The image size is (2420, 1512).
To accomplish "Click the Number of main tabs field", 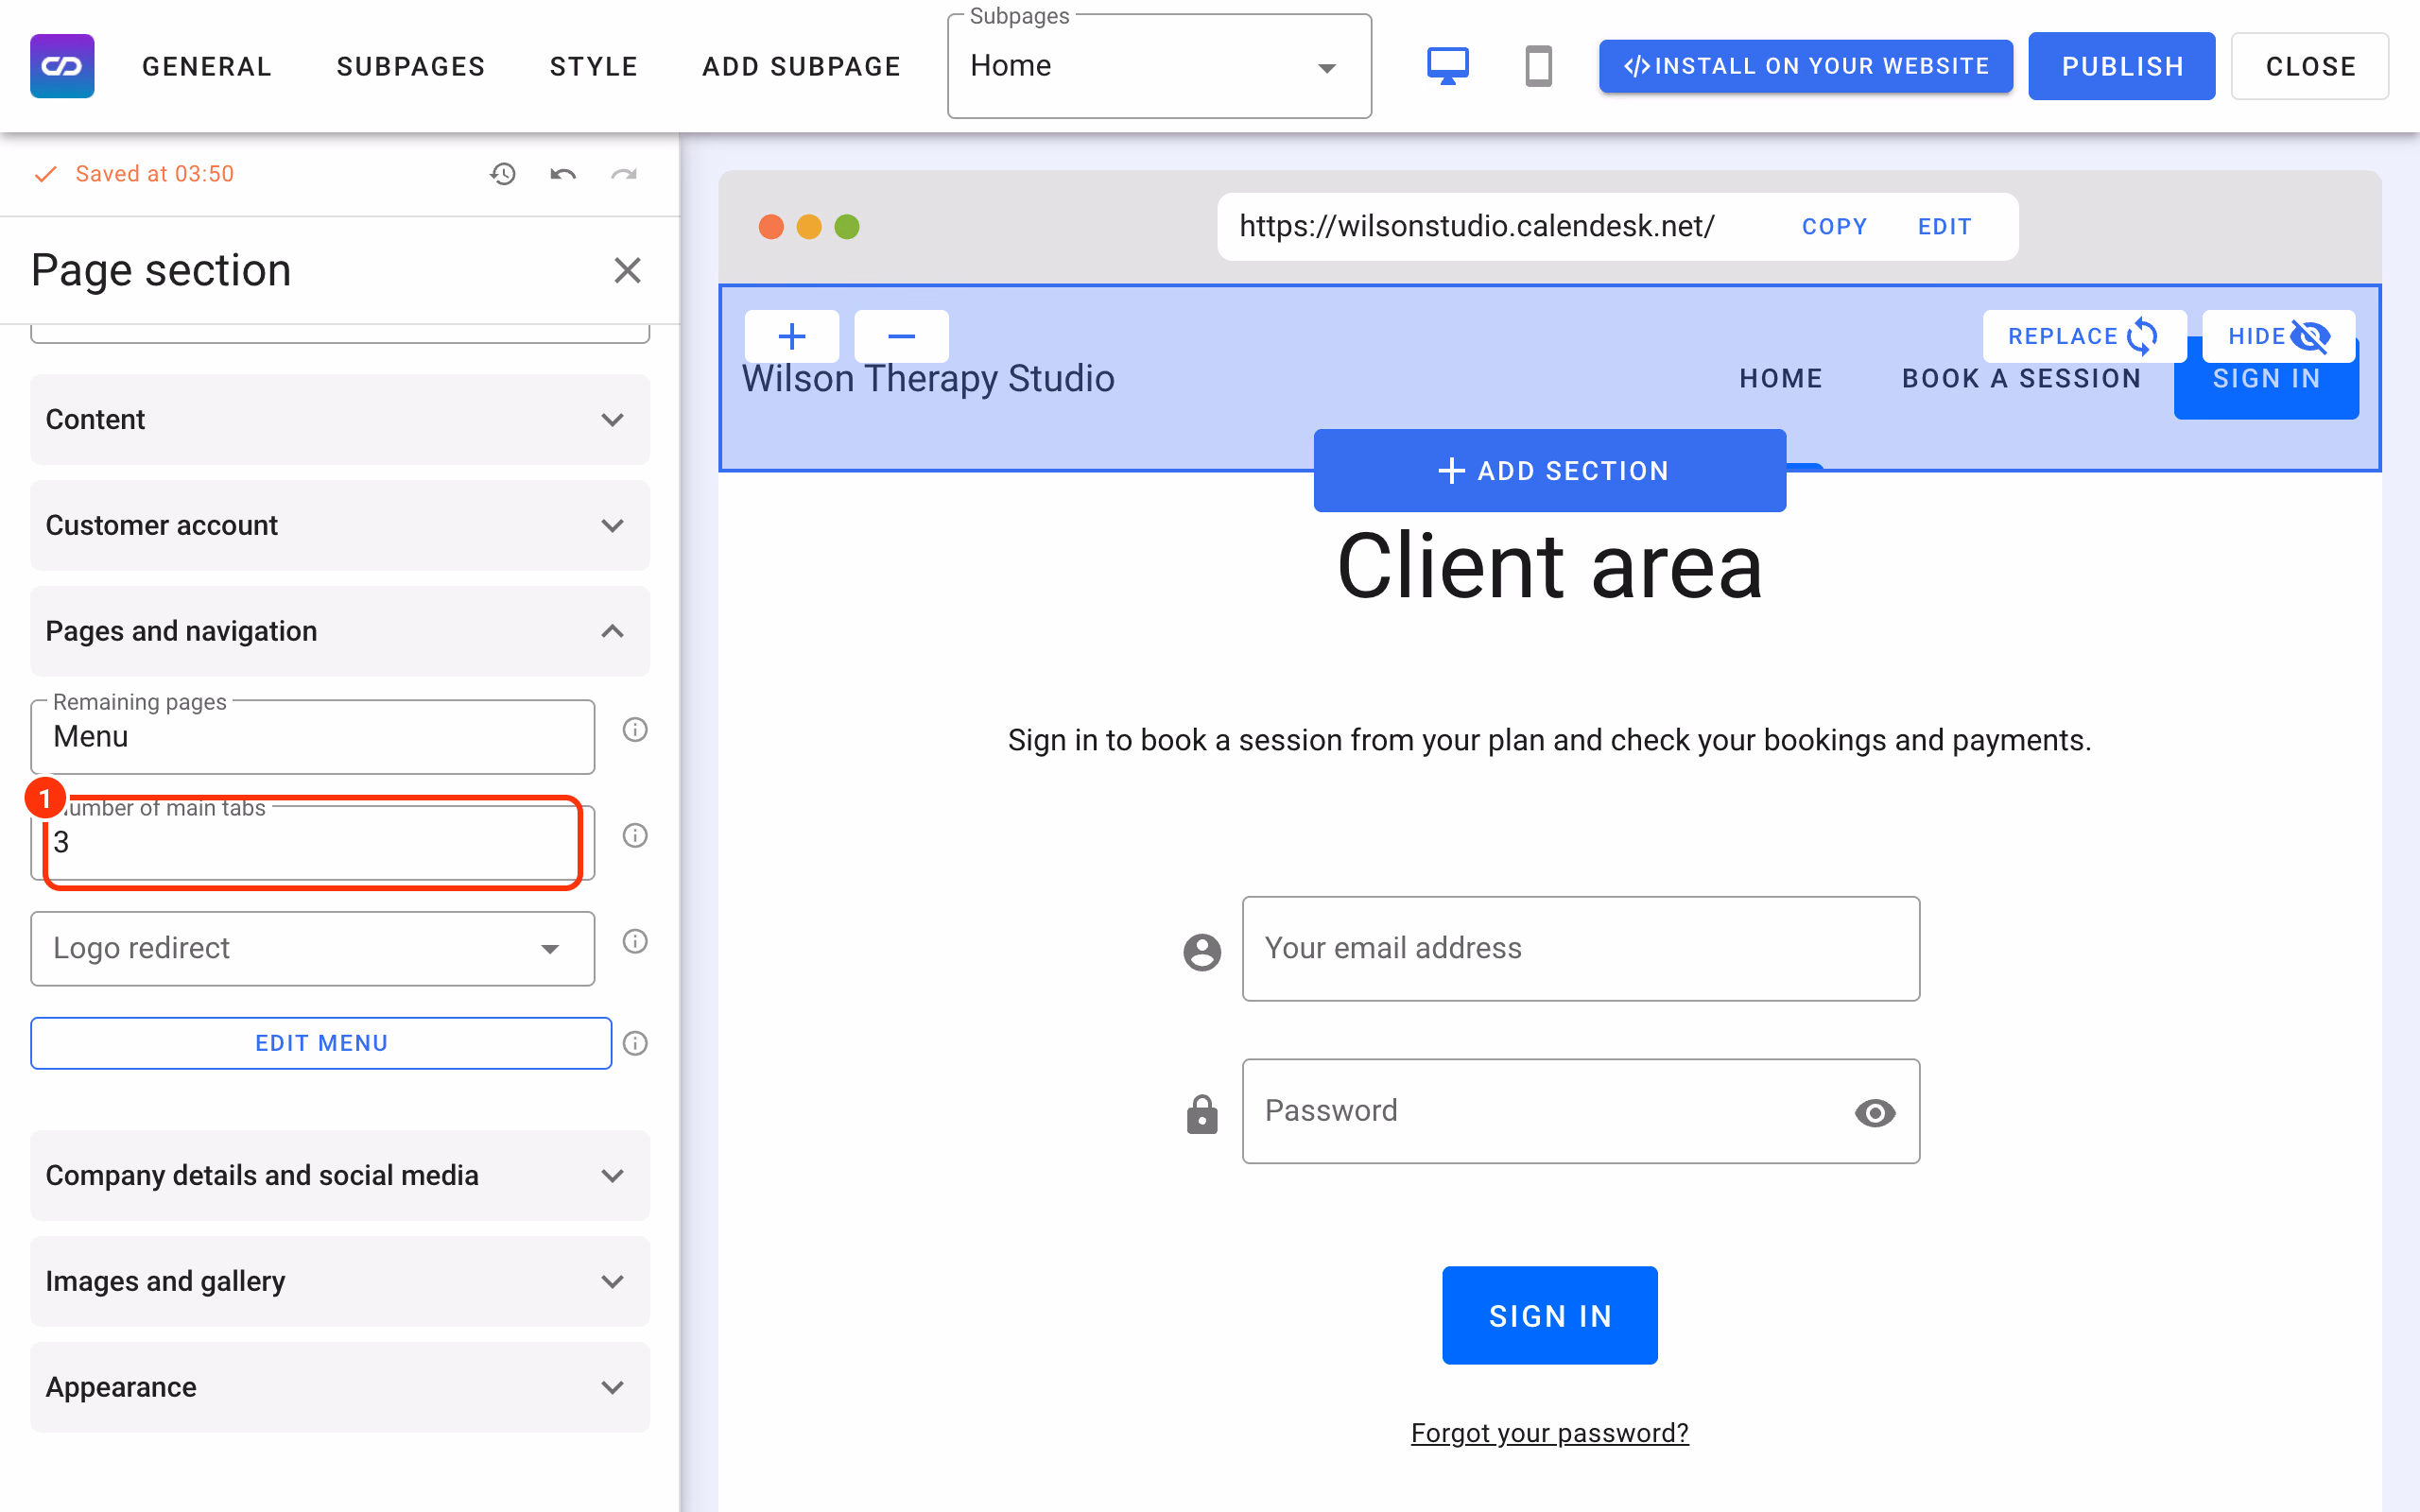I will pyautogui.click(x=312, y=843).
